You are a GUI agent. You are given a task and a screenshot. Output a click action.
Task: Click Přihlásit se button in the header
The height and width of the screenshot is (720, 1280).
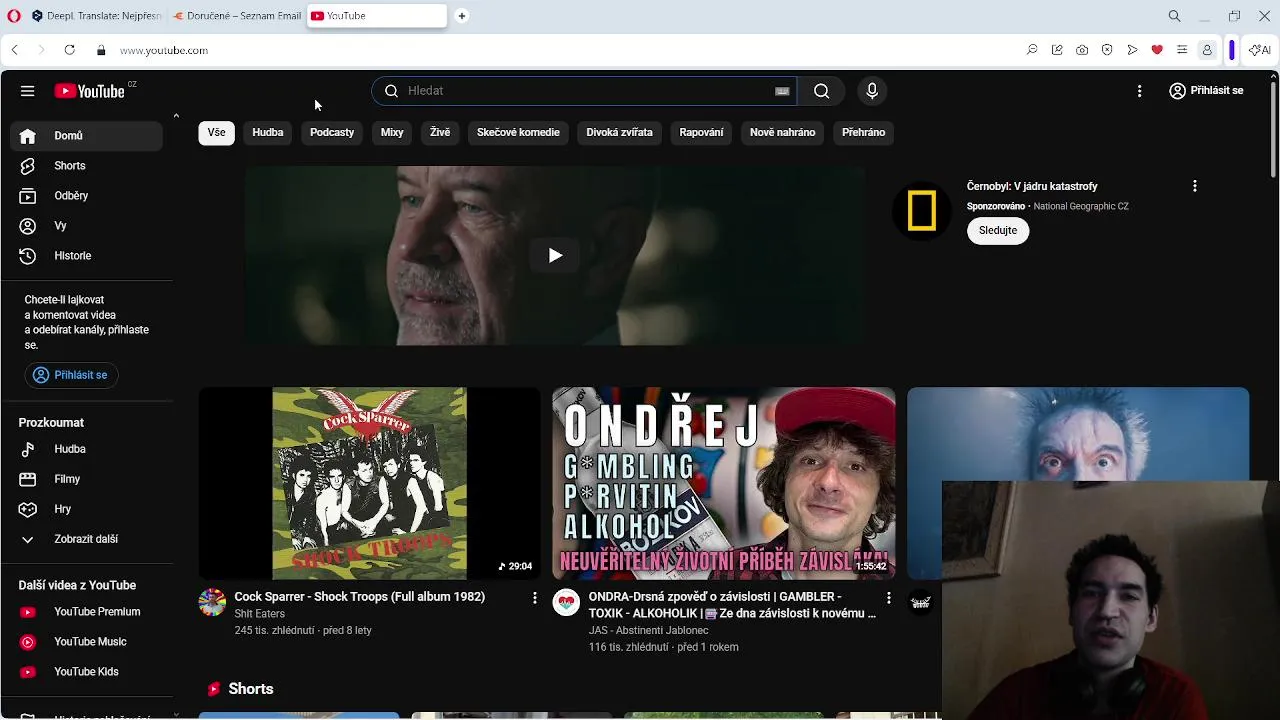[x=1206, y=91]
